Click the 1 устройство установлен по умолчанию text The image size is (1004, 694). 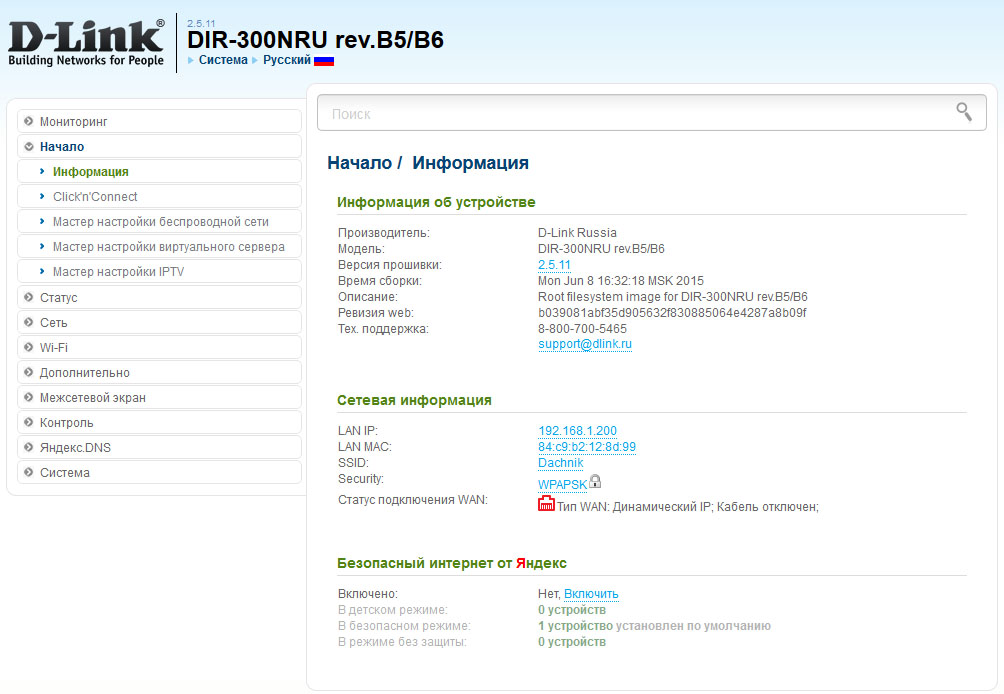[x=654, y=625]
